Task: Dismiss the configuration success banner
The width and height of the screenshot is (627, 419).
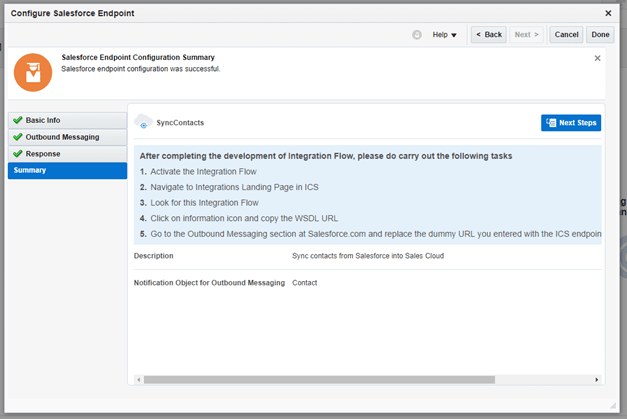Action: 598,58
